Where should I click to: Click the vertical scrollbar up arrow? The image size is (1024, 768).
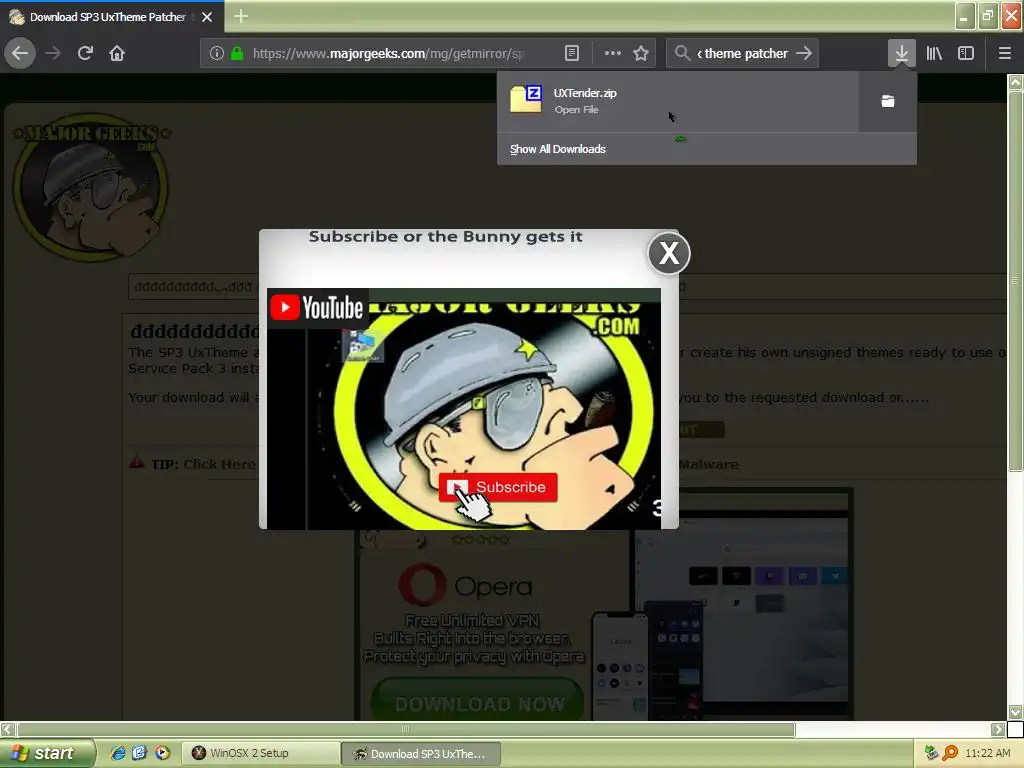(x=1015, y=82)
